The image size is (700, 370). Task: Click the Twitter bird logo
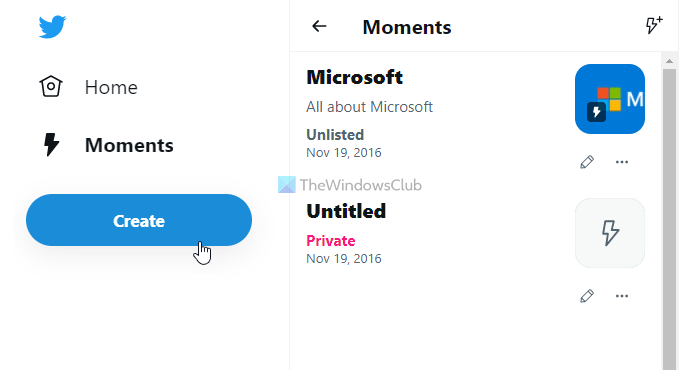52,27
